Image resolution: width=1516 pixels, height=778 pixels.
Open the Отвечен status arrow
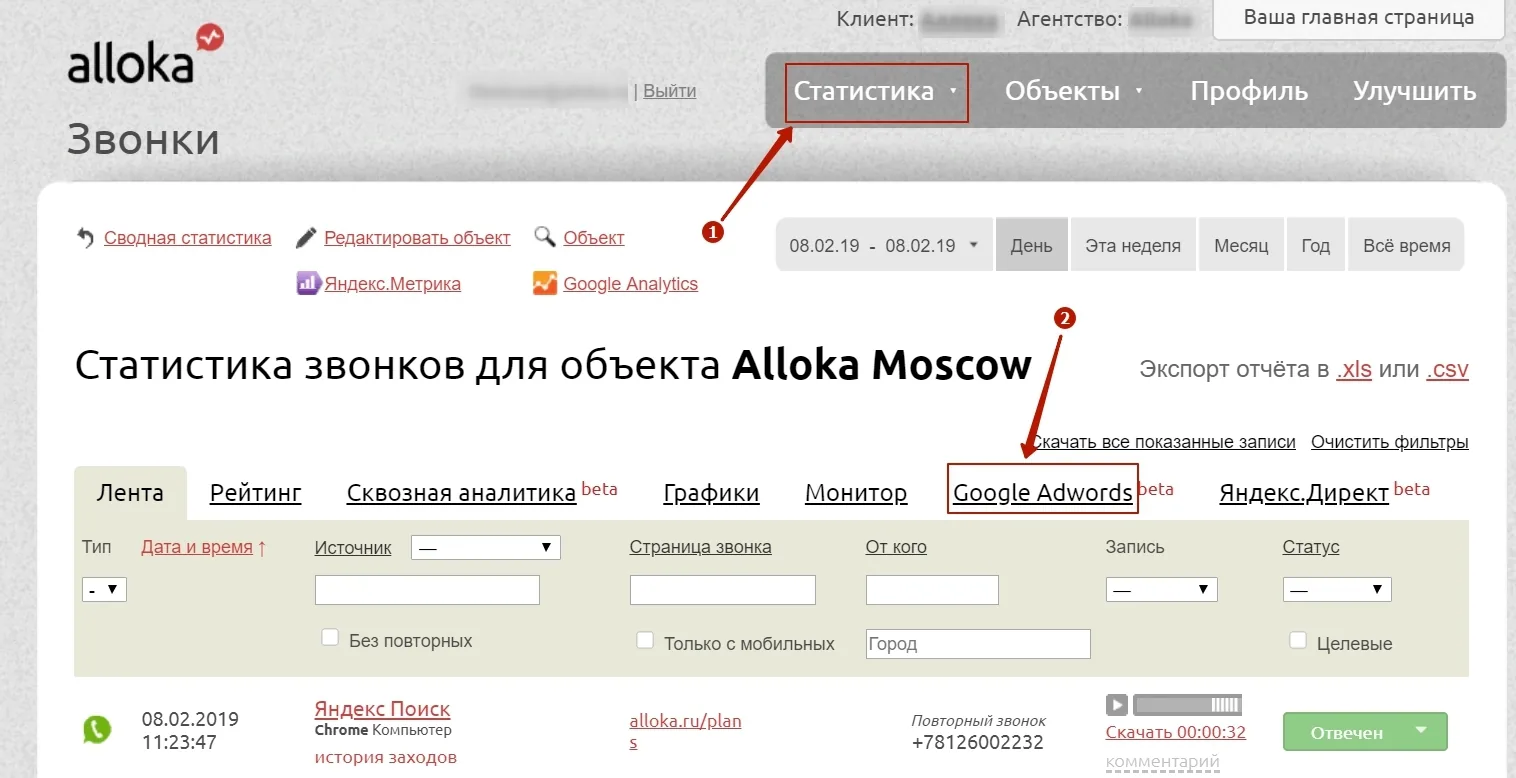click(1422, 731)
